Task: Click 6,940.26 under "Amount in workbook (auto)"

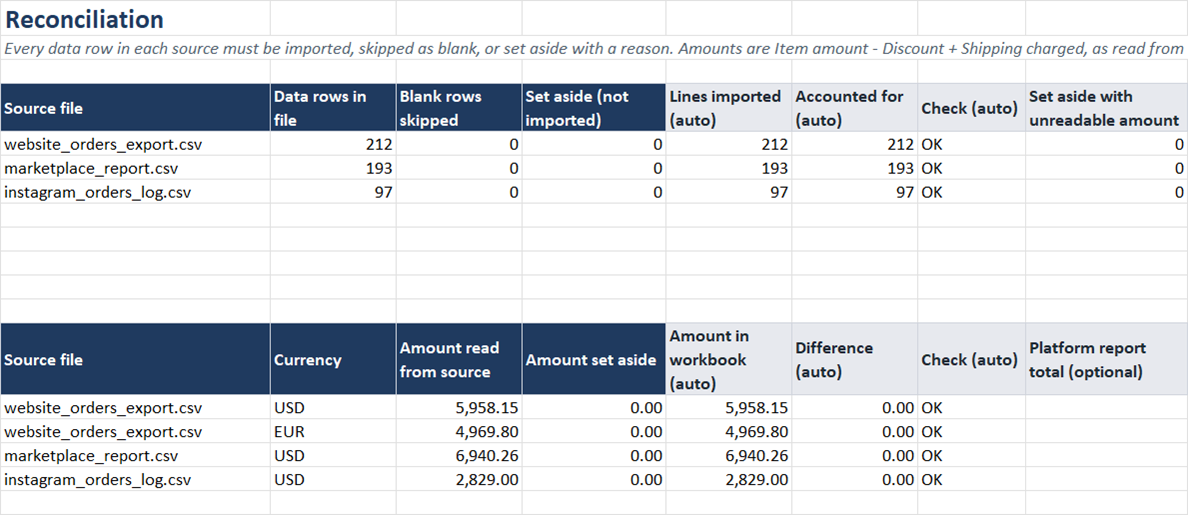Action: click(728, 456)
